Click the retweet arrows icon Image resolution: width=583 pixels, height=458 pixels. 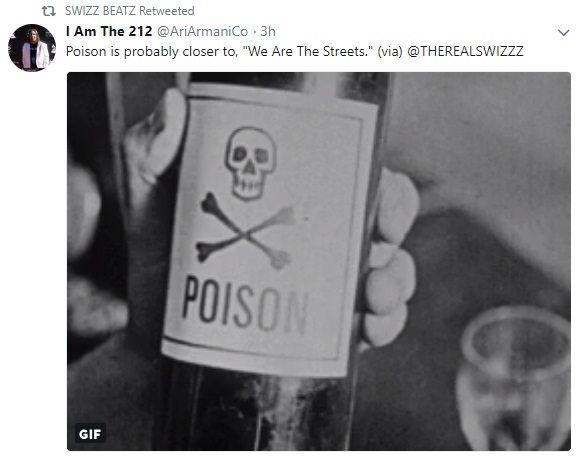(x=48, y=12)
